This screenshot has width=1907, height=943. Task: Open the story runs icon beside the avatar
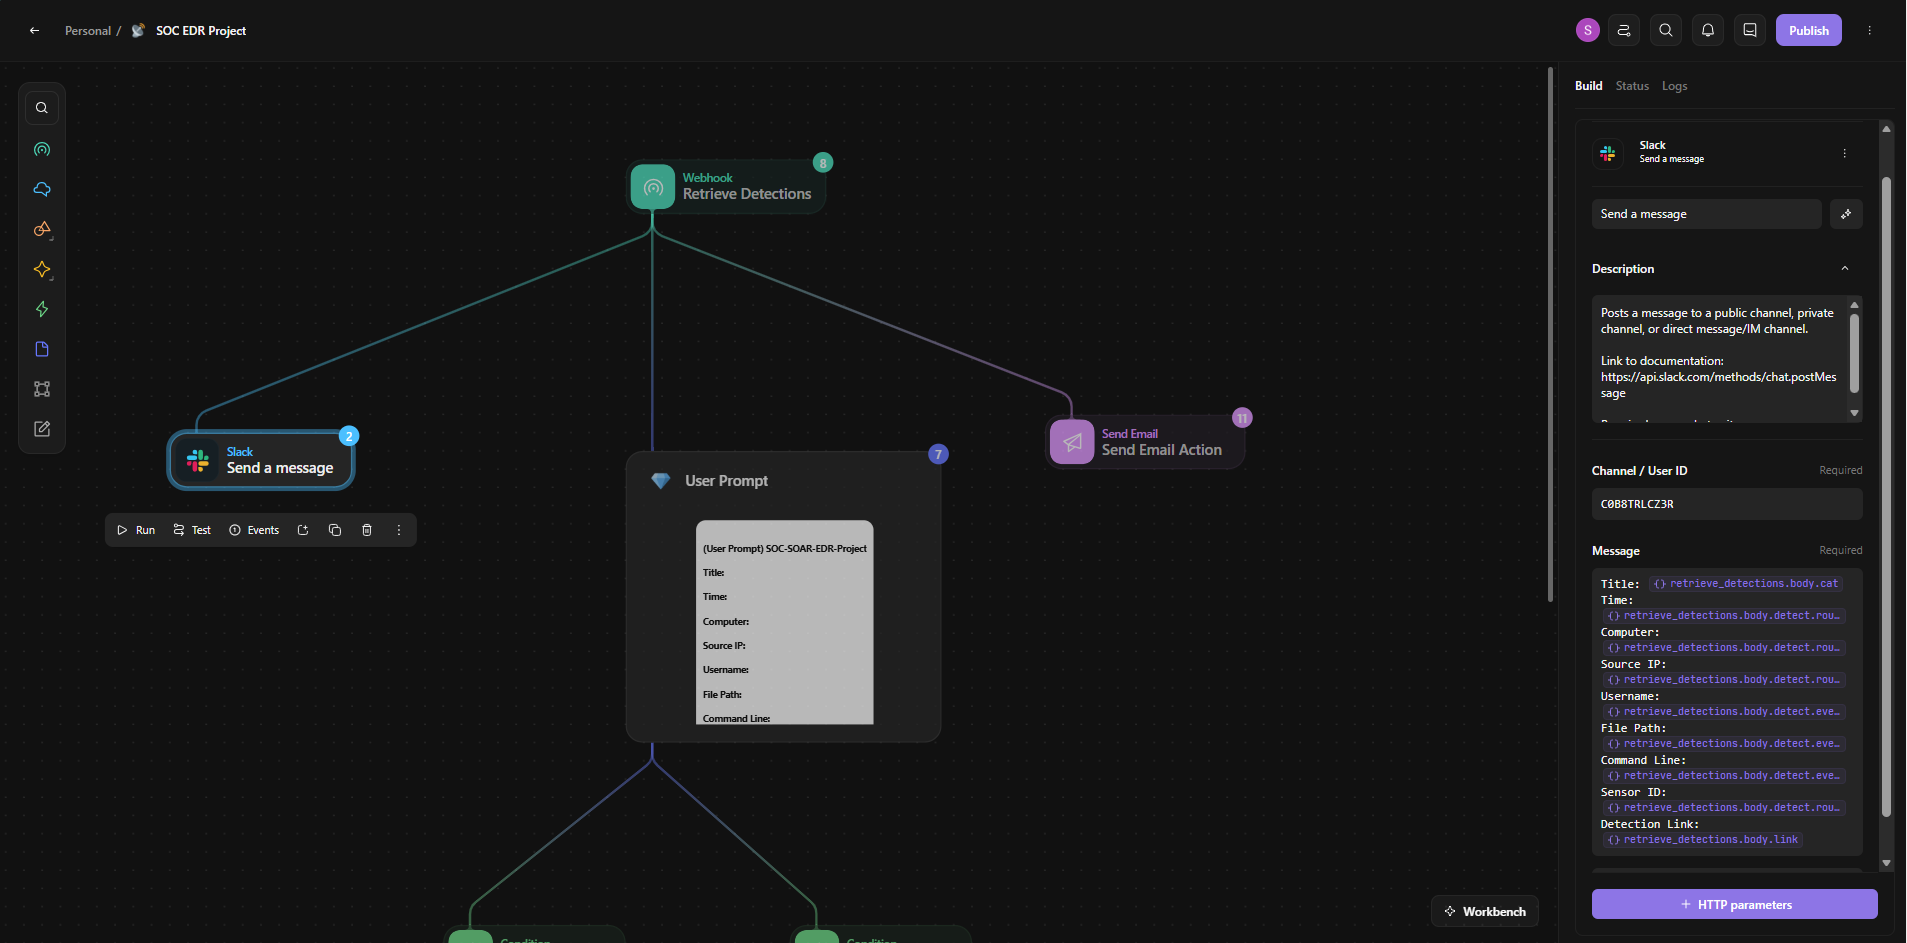click(1624, 30)
